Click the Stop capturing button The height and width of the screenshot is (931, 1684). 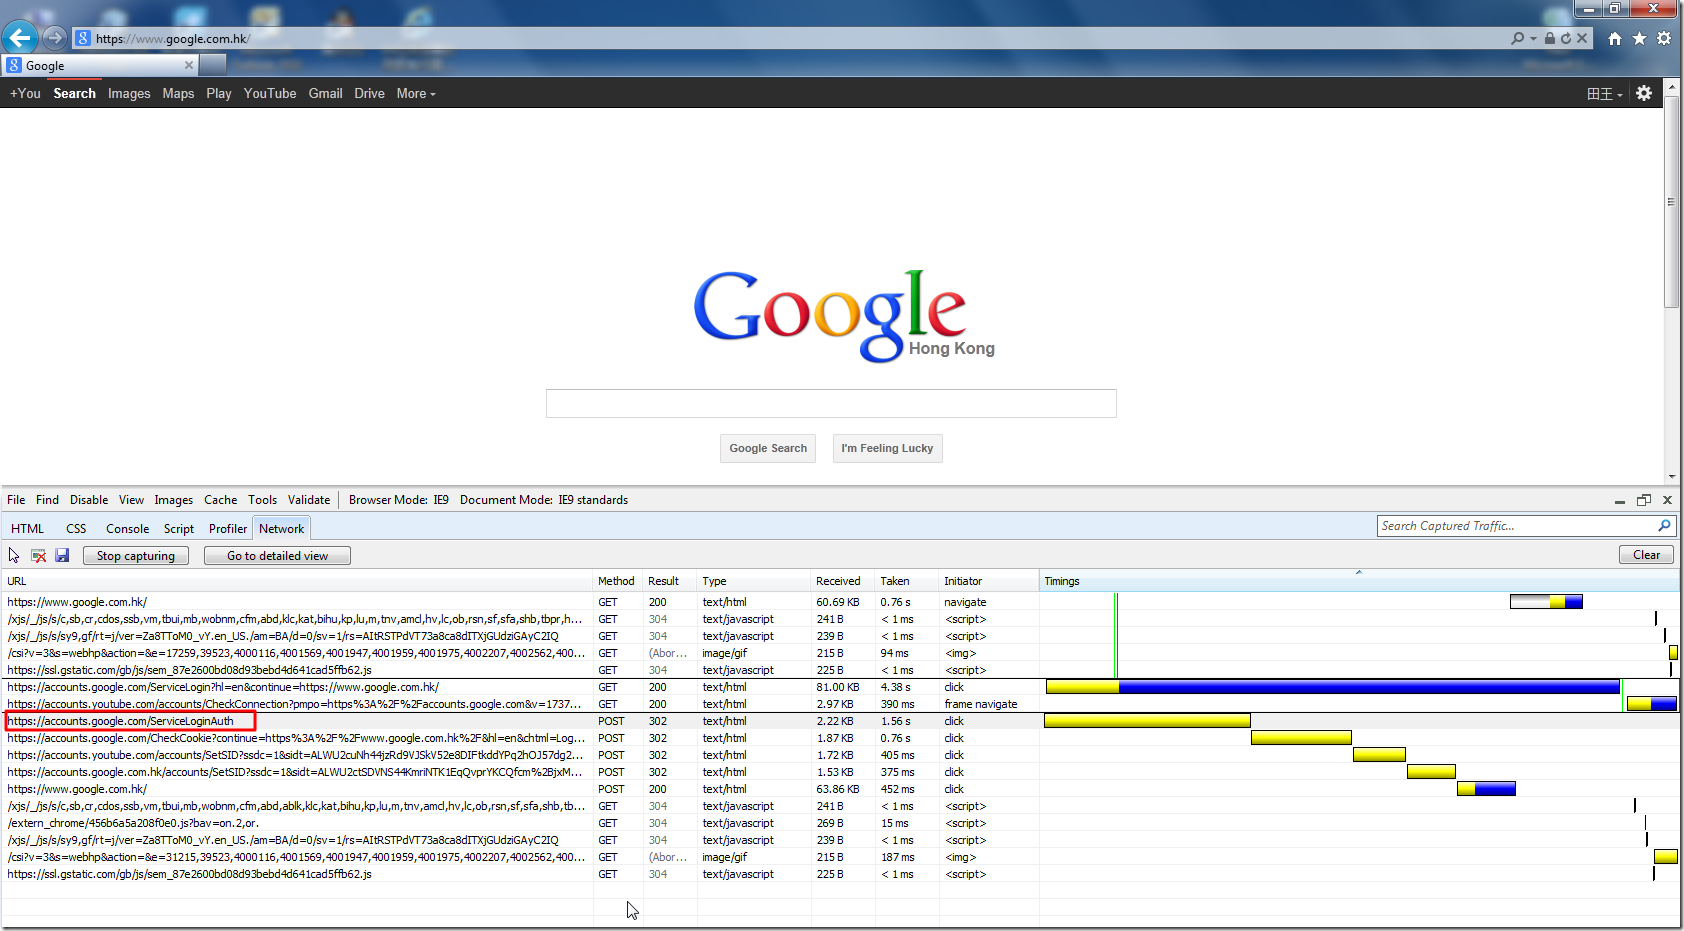pyautogui.click(x=135, y=556)
